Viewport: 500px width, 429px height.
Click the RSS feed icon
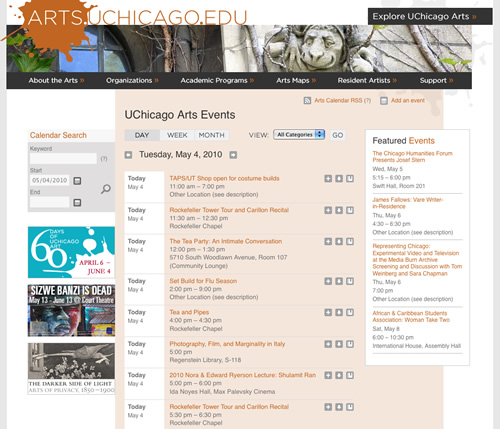(x=307, y=100)
